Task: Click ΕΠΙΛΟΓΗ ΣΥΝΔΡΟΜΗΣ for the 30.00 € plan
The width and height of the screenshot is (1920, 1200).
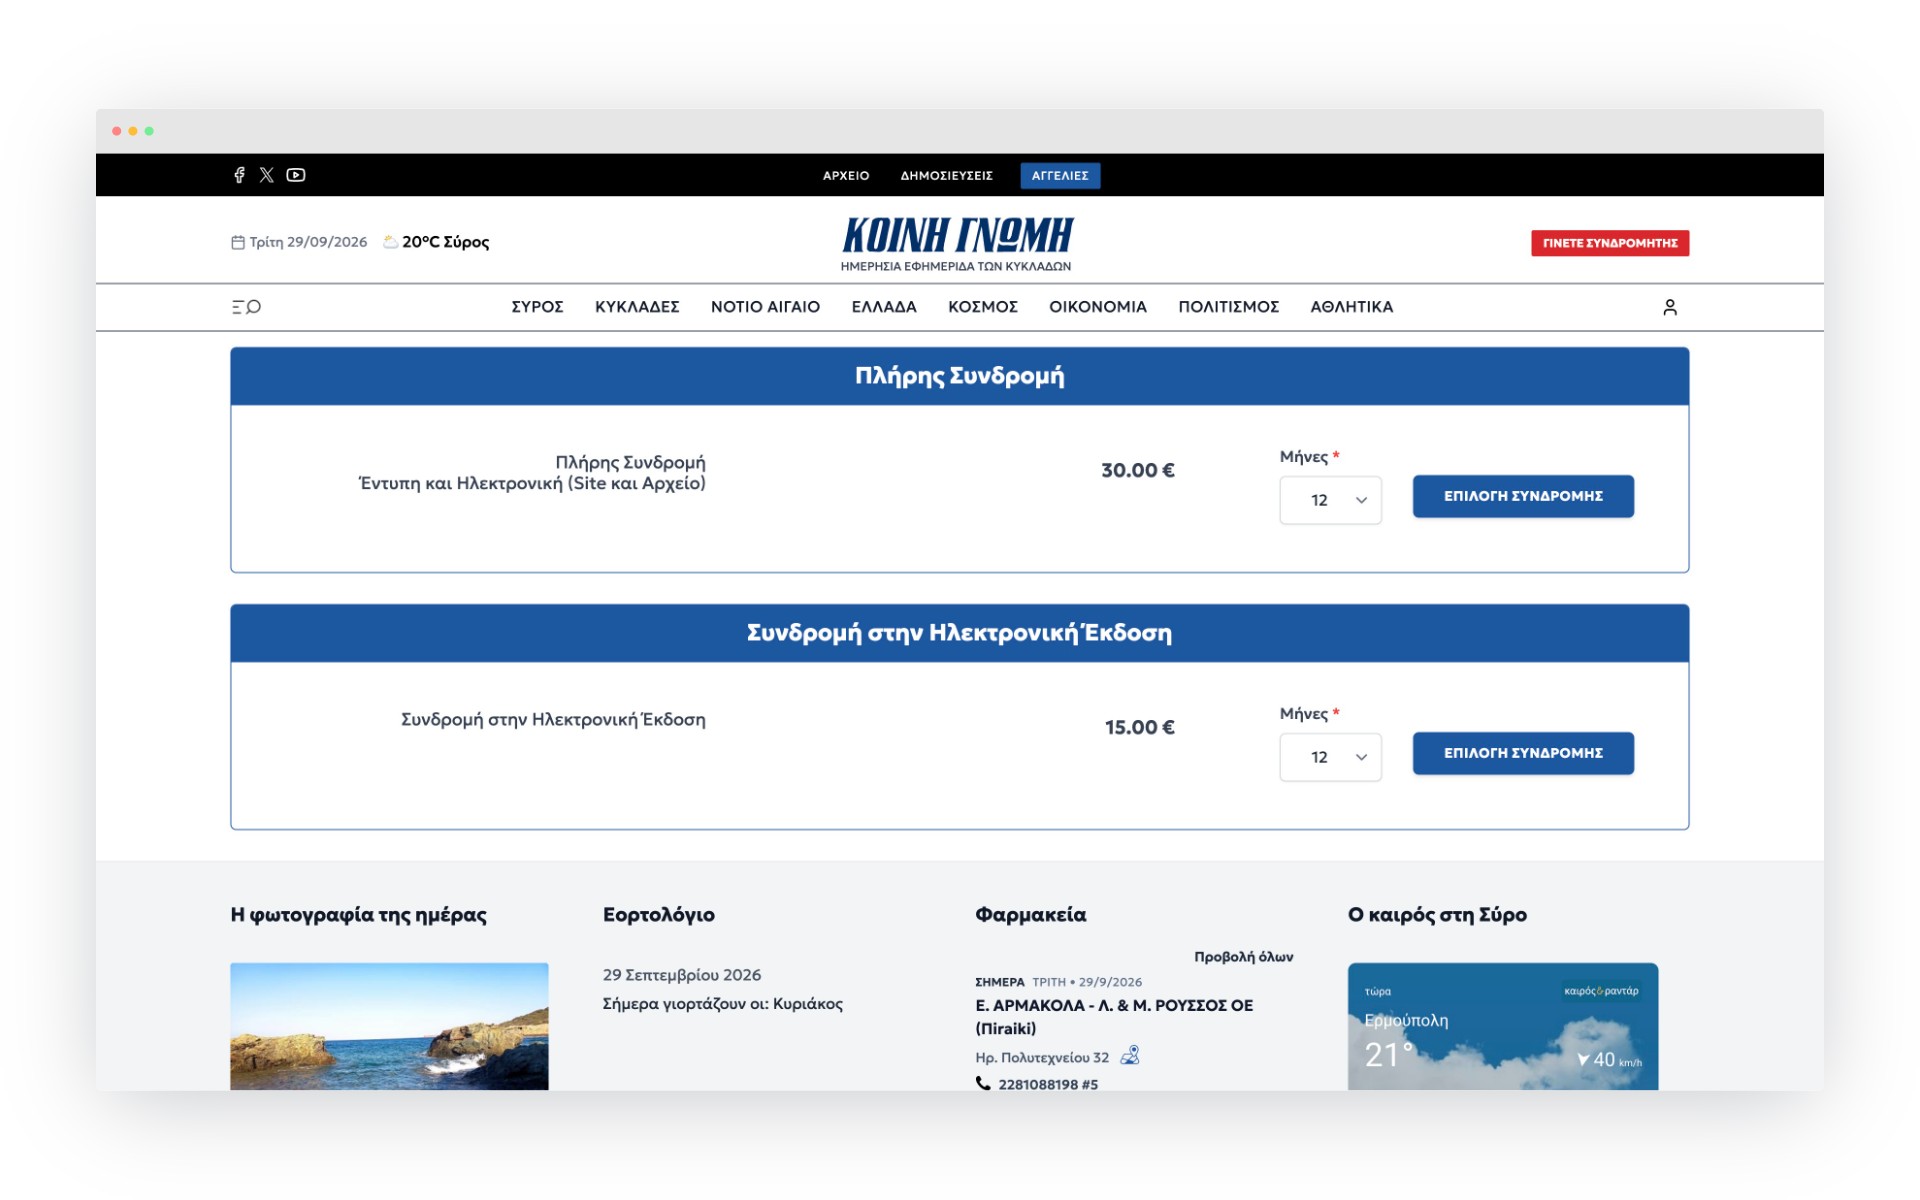Action: pos(1523,496)
